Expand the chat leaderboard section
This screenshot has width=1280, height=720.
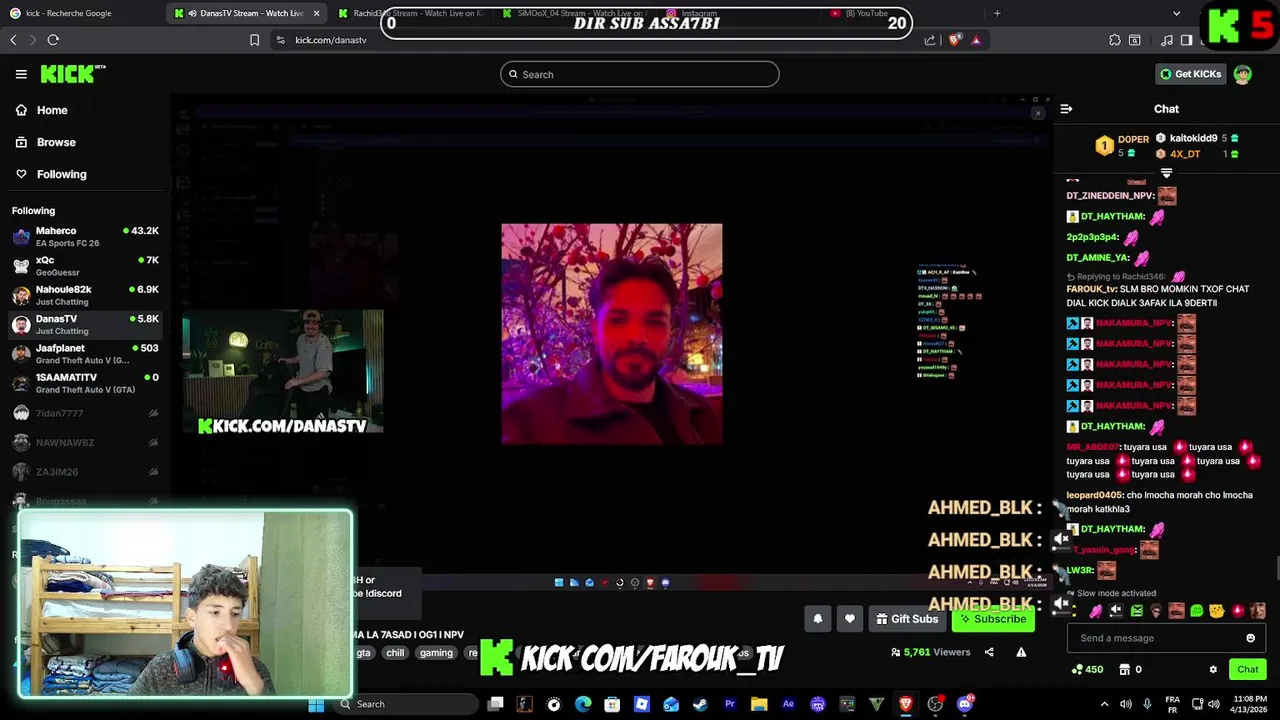pos(1166,173)
